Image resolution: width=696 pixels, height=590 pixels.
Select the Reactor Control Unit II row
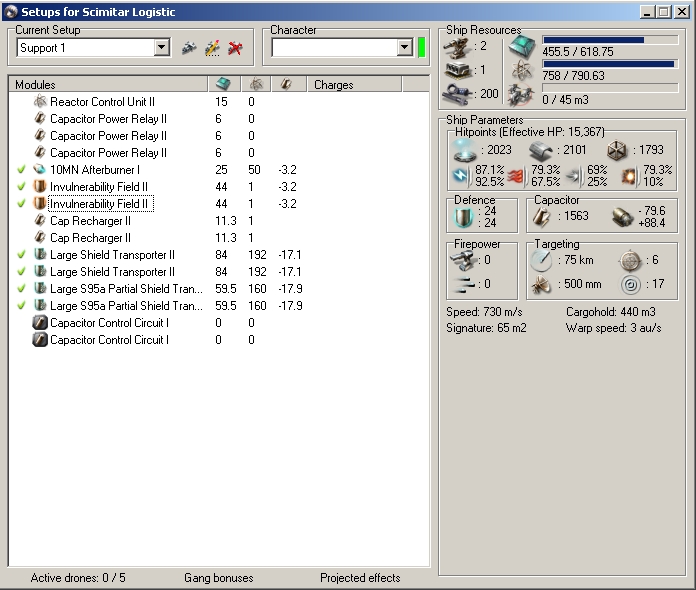pyautogui.click(x=219, y=102)
